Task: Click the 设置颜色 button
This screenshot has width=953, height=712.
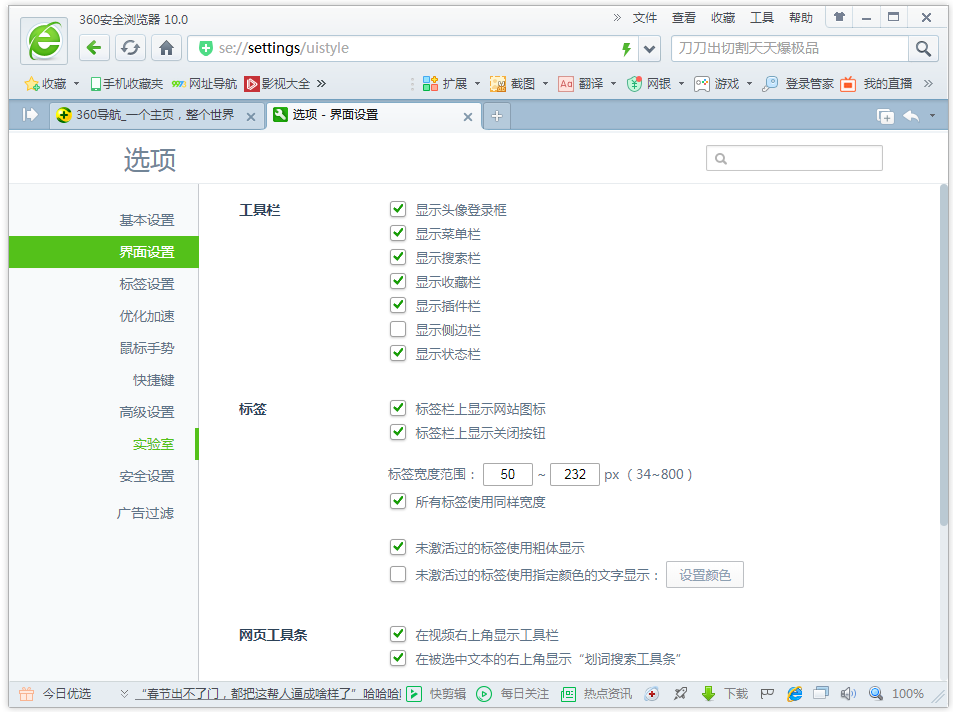Action: tap(705, 575)
